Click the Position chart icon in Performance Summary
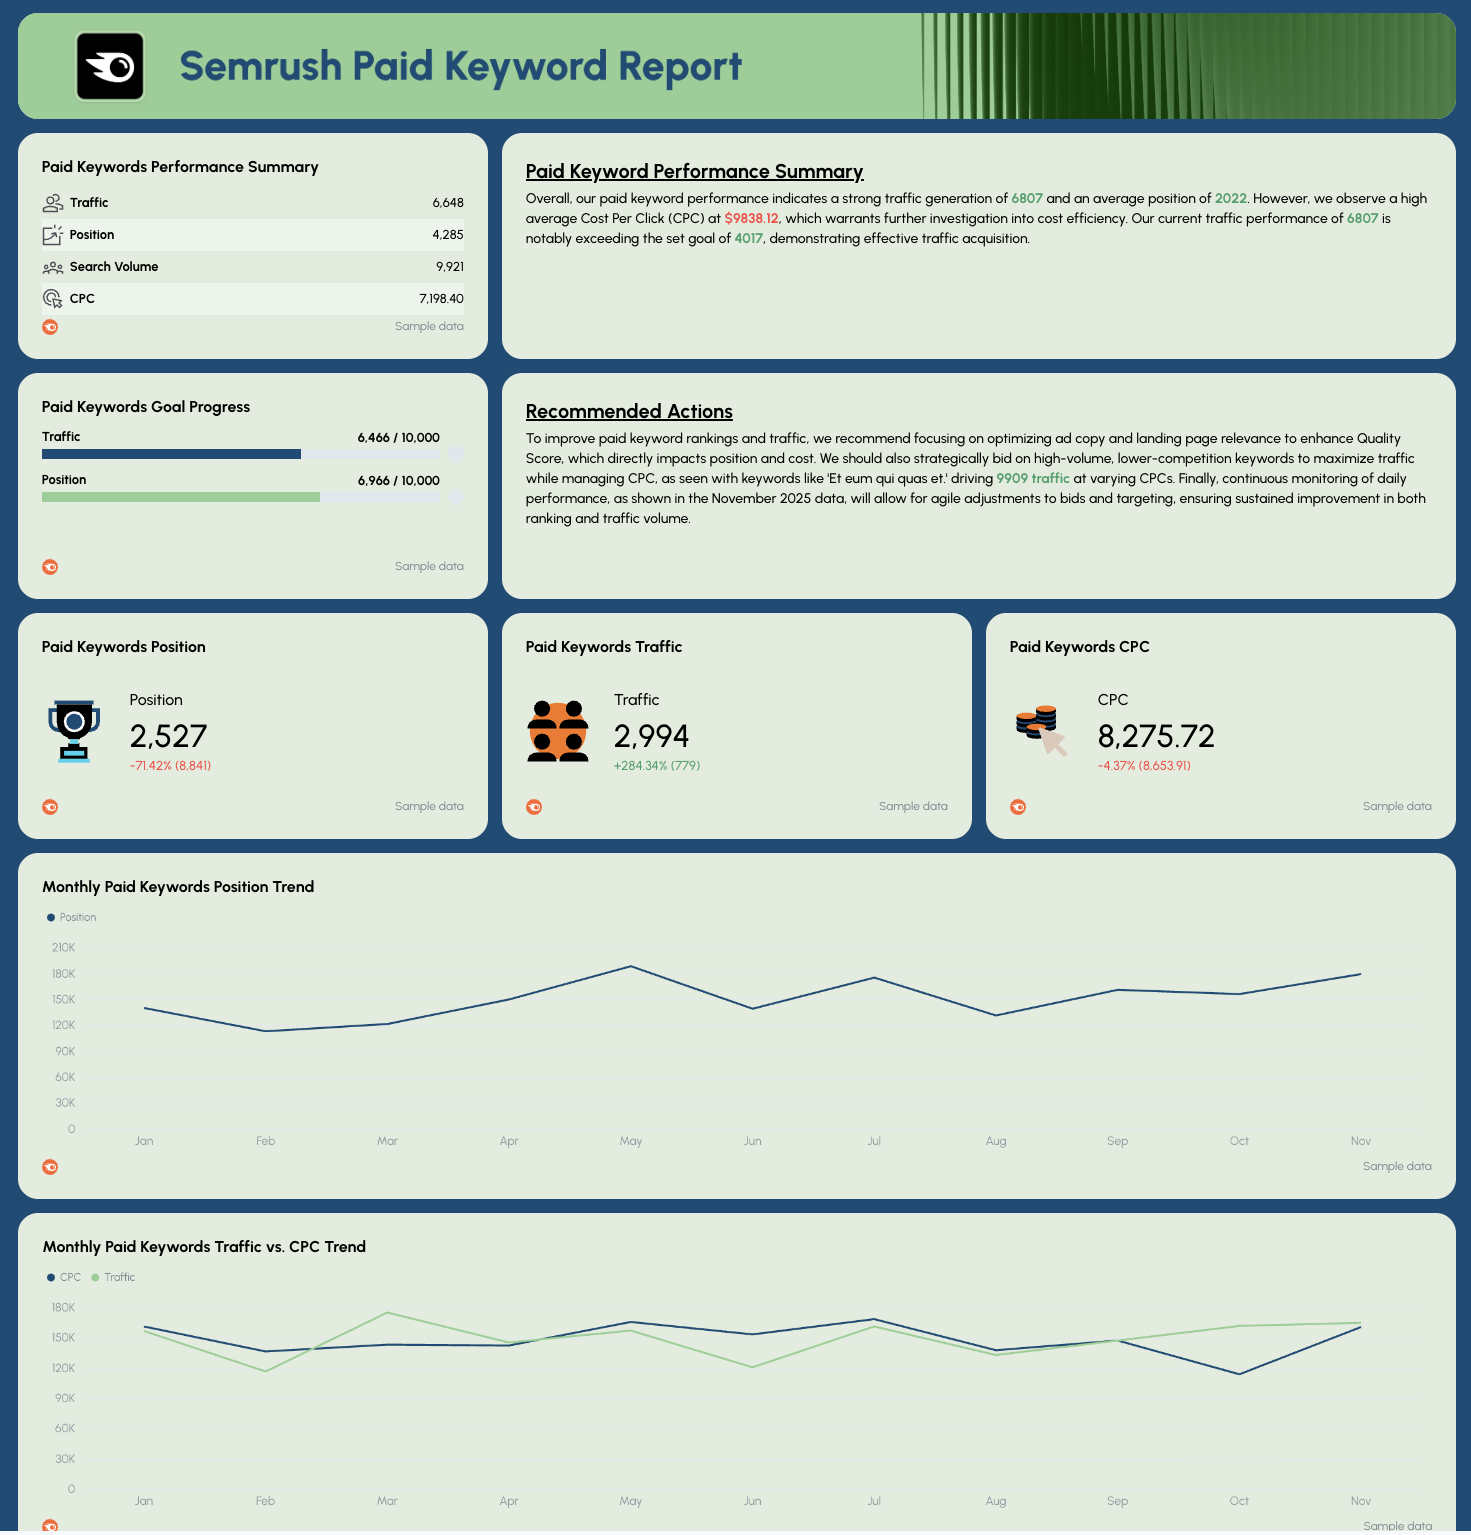 point(53,234)
